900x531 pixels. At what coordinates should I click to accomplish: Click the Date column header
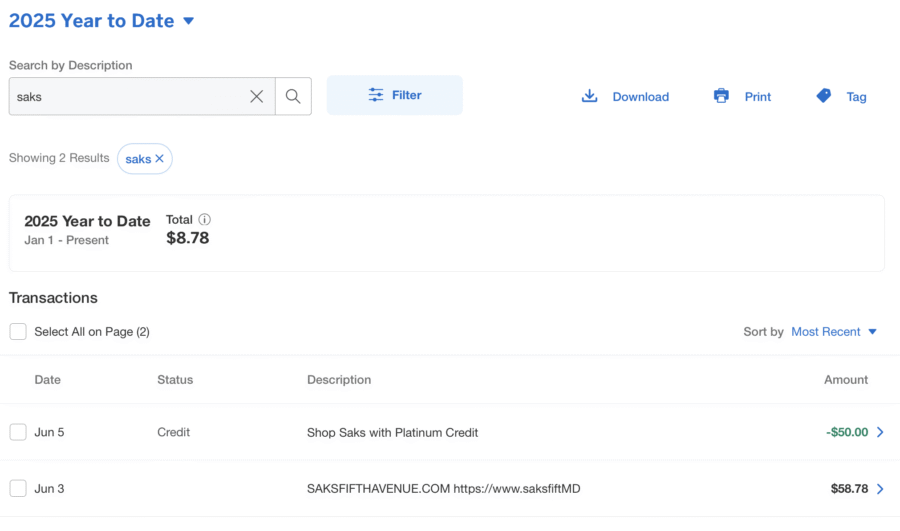click(x=48, y=380)
